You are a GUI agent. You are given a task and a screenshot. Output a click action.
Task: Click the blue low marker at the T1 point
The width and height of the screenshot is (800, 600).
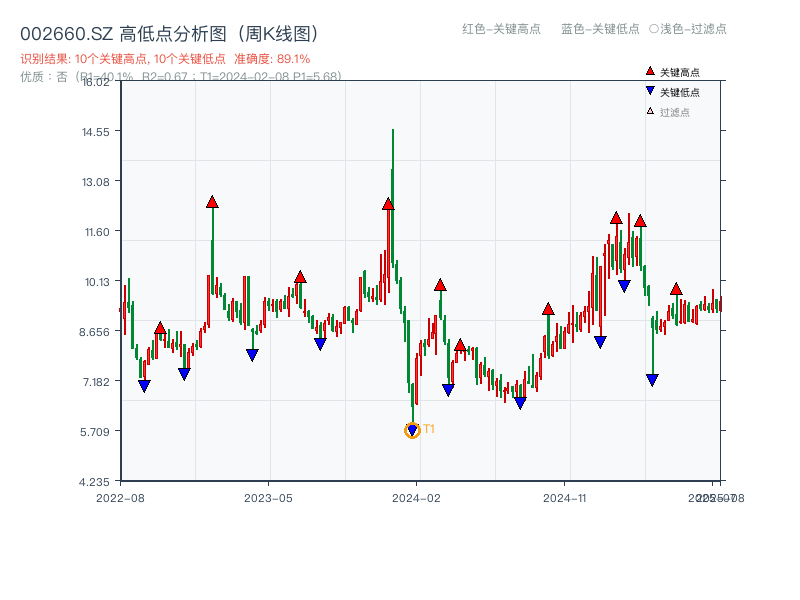tap(412, 431)
